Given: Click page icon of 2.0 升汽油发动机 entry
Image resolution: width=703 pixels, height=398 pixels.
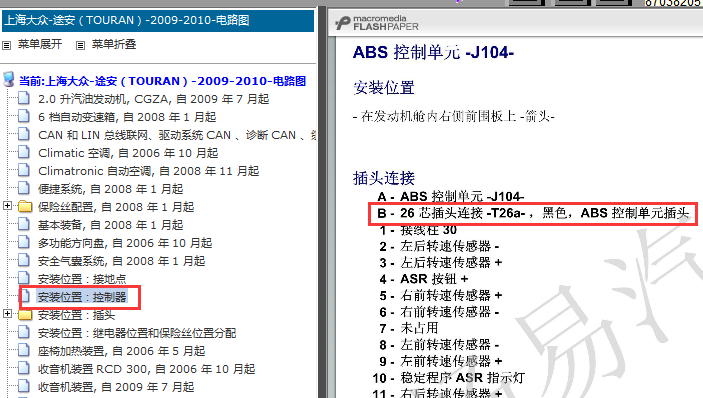Looking at the screenshot, I should click(24, 98).
